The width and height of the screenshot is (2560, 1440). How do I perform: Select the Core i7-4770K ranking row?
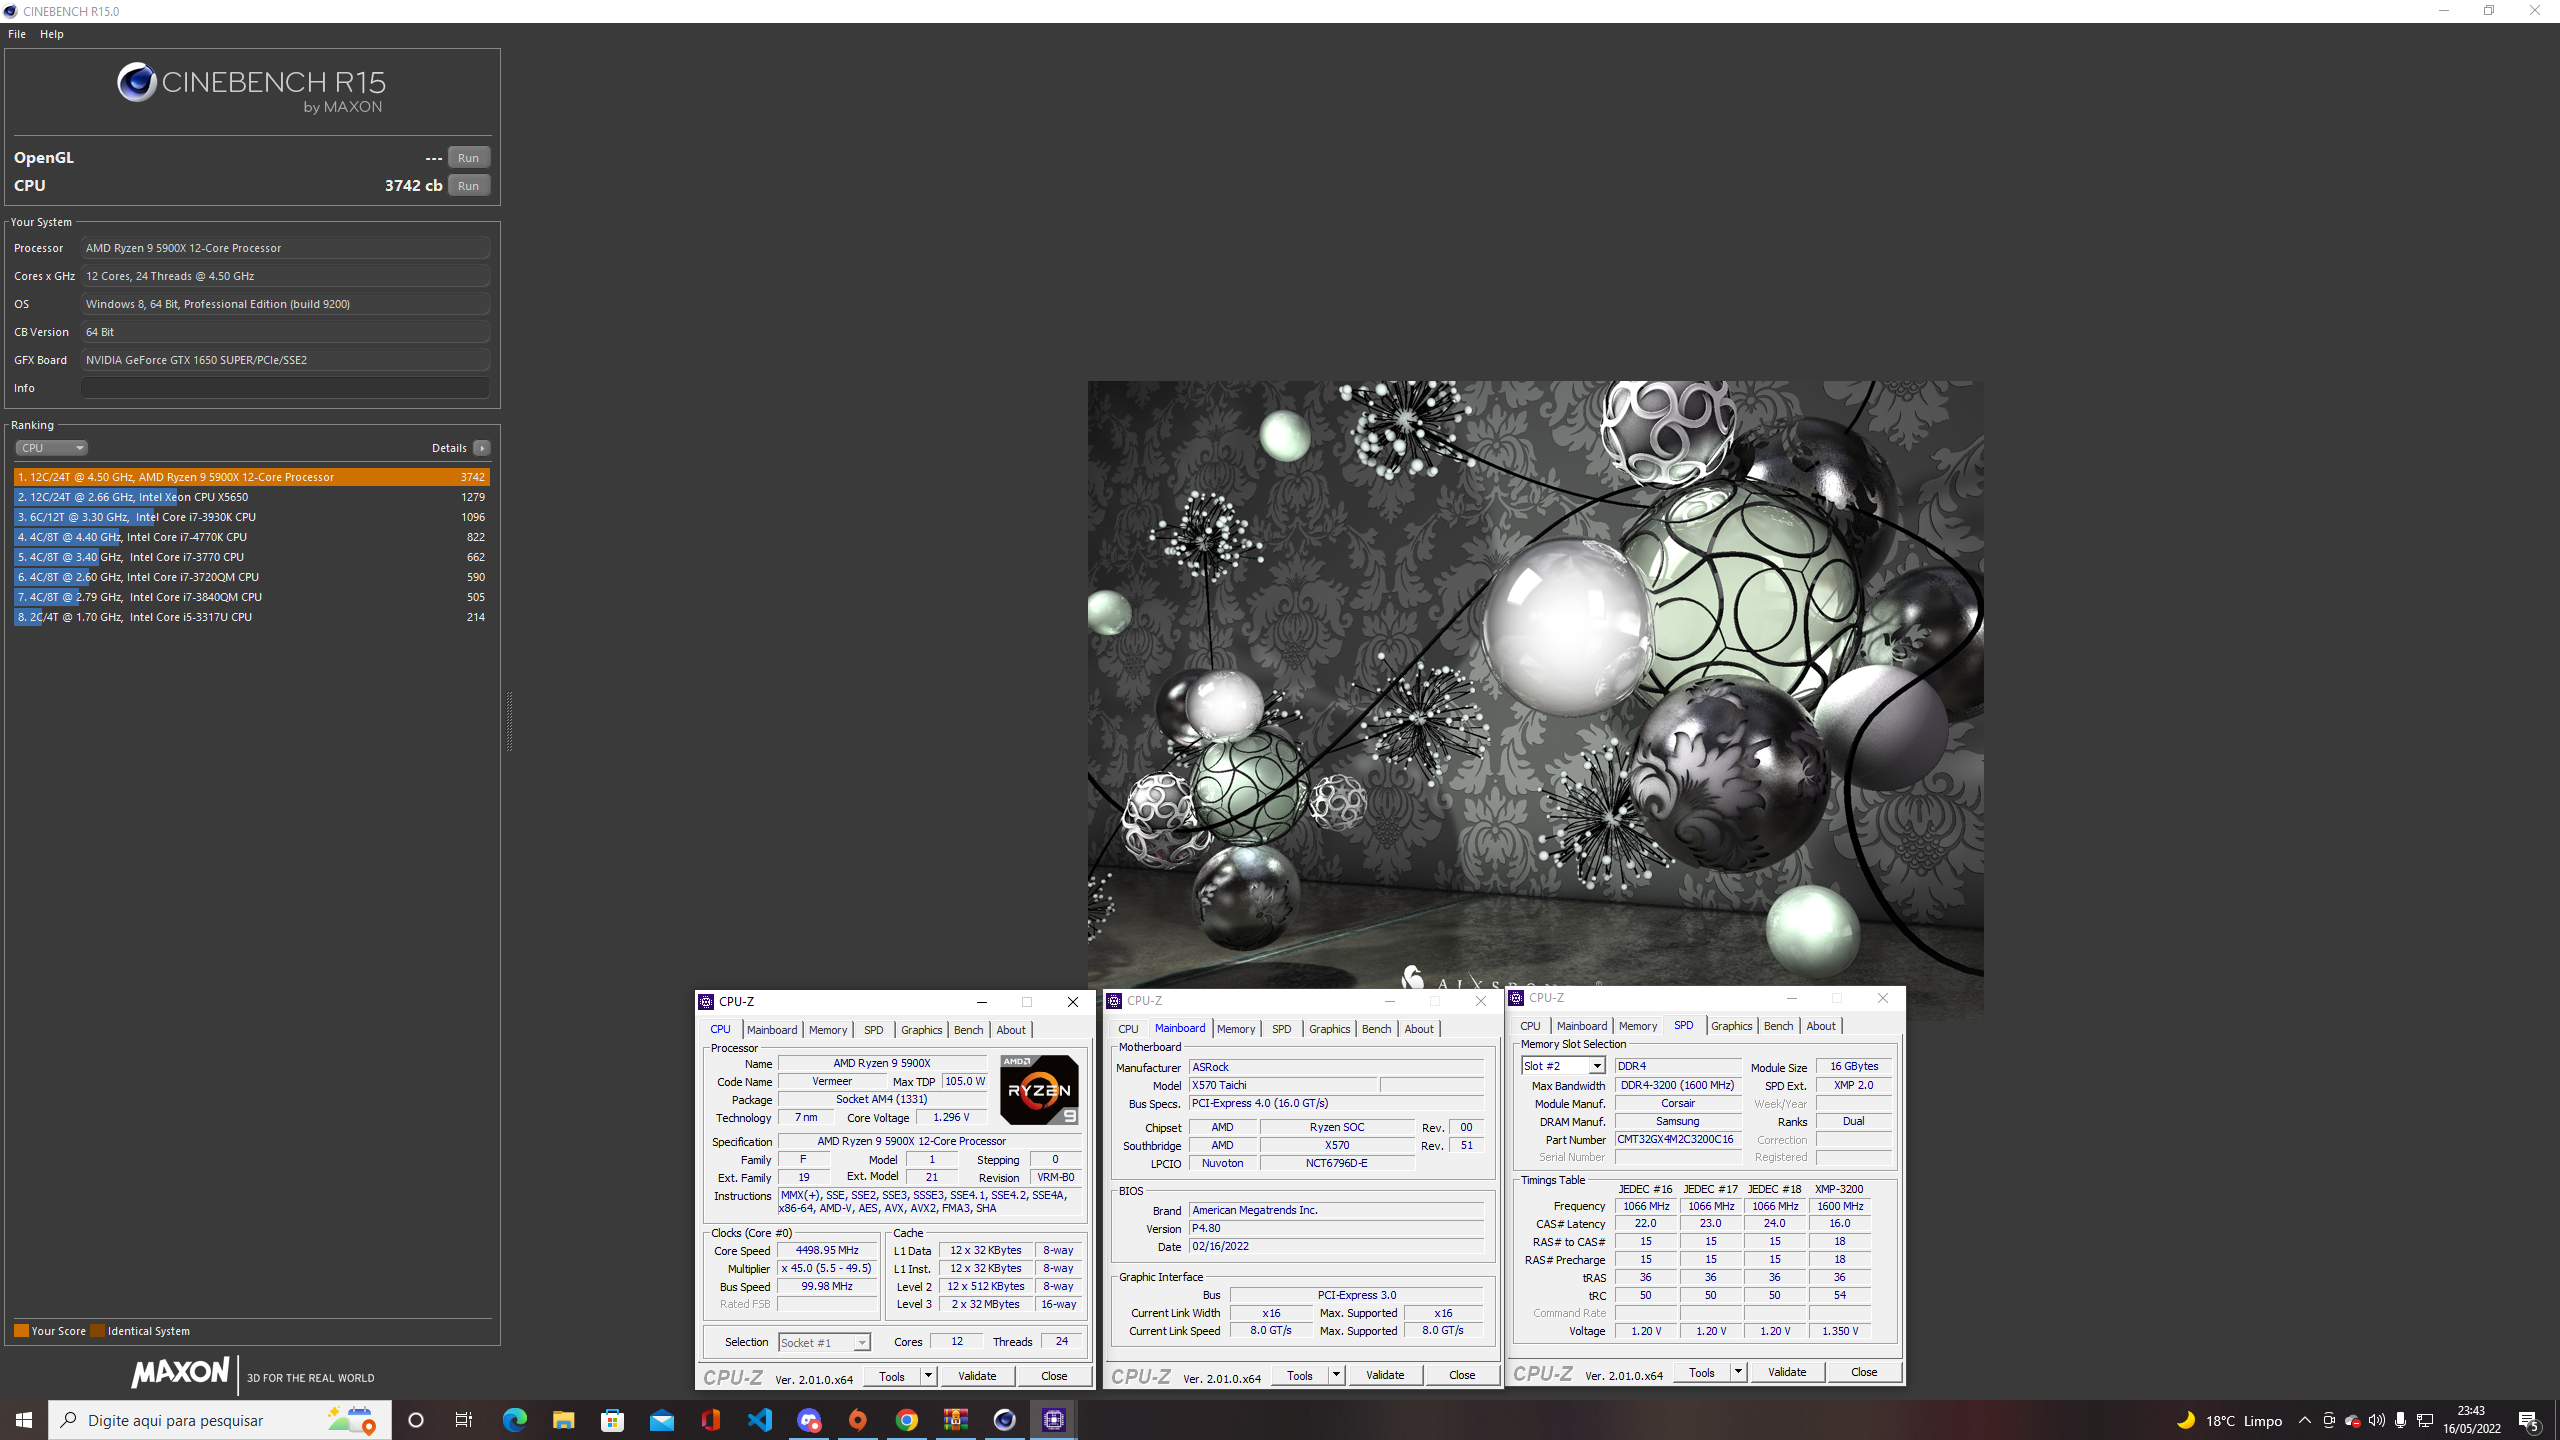252,537
